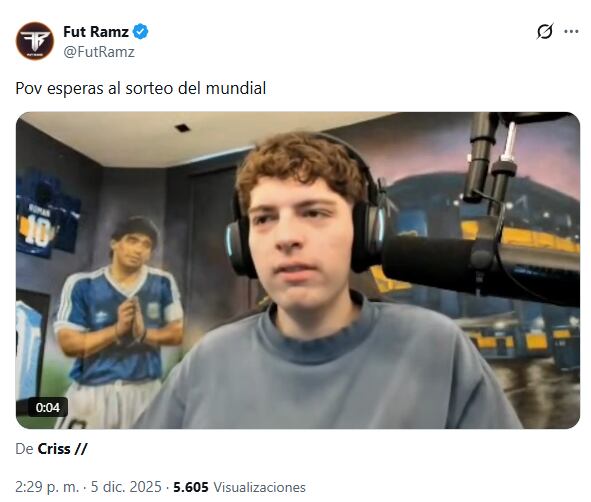Open the three-dot more options menu
The image size is (591, 502).
click(571, 32)
